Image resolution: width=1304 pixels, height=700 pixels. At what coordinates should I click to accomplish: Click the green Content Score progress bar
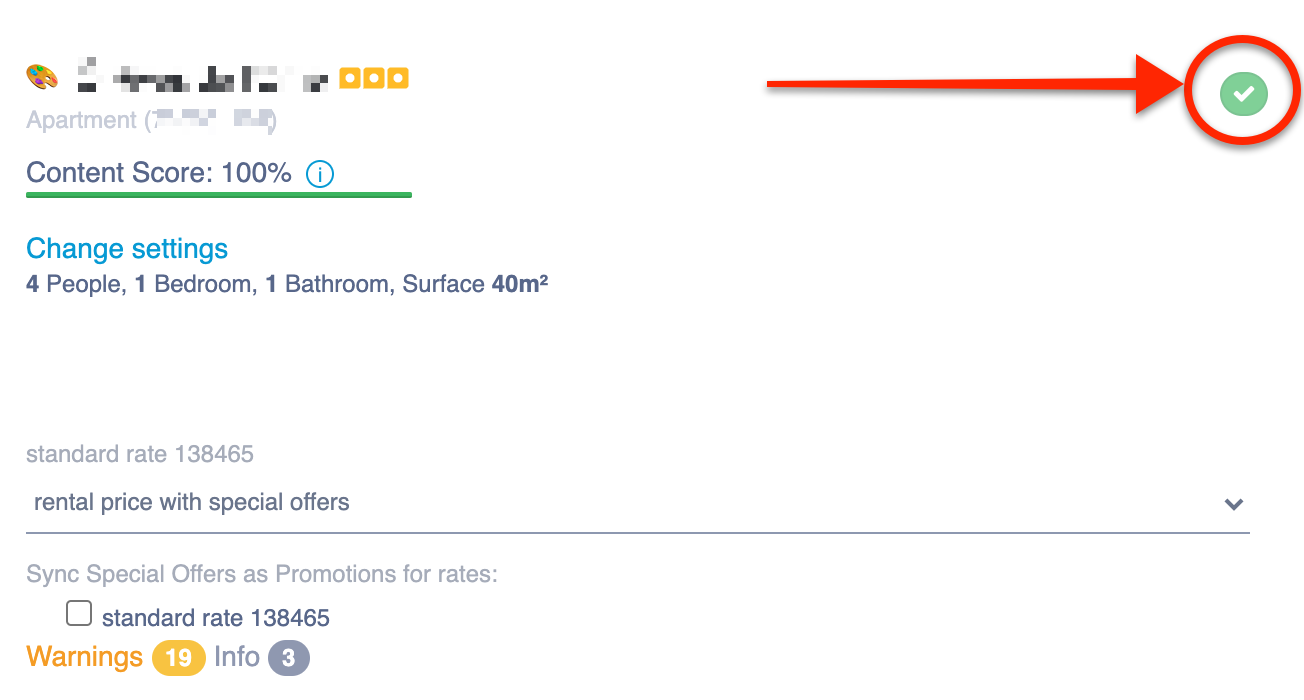[x=219, y=195]
